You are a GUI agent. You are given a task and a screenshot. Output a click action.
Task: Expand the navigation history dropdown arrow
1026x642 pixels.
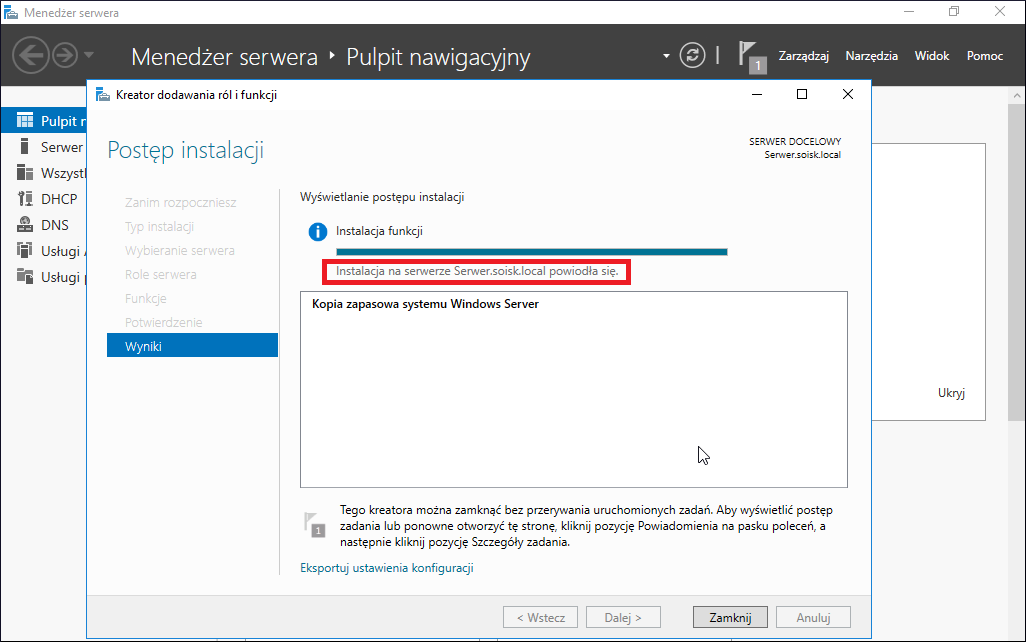point(88,56)
